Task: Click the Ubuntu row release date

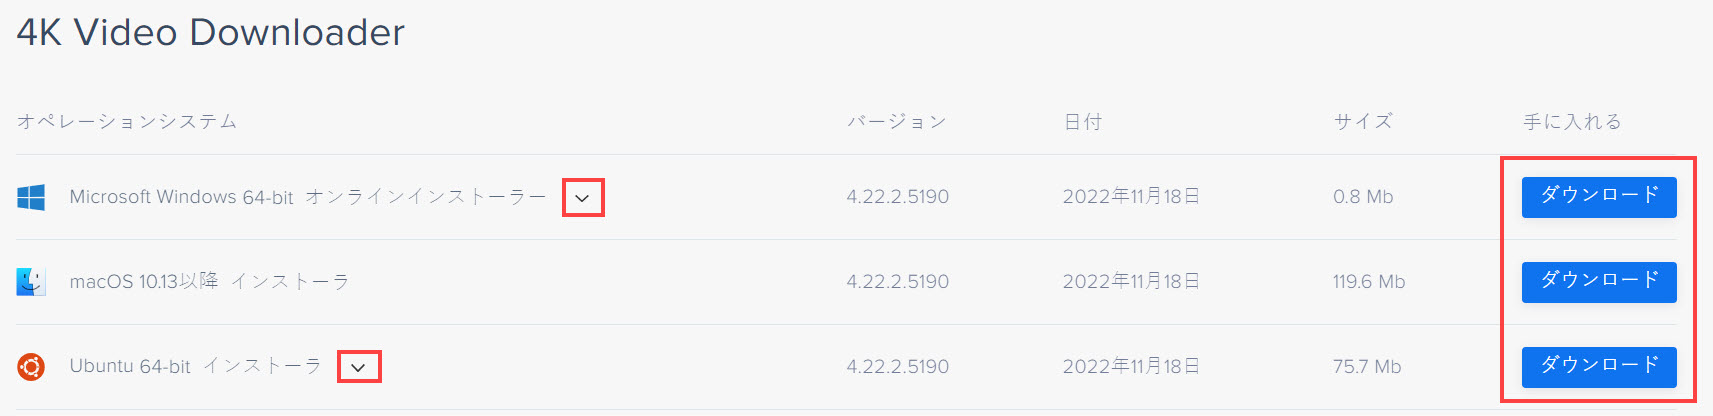Action: (1131, 367)
